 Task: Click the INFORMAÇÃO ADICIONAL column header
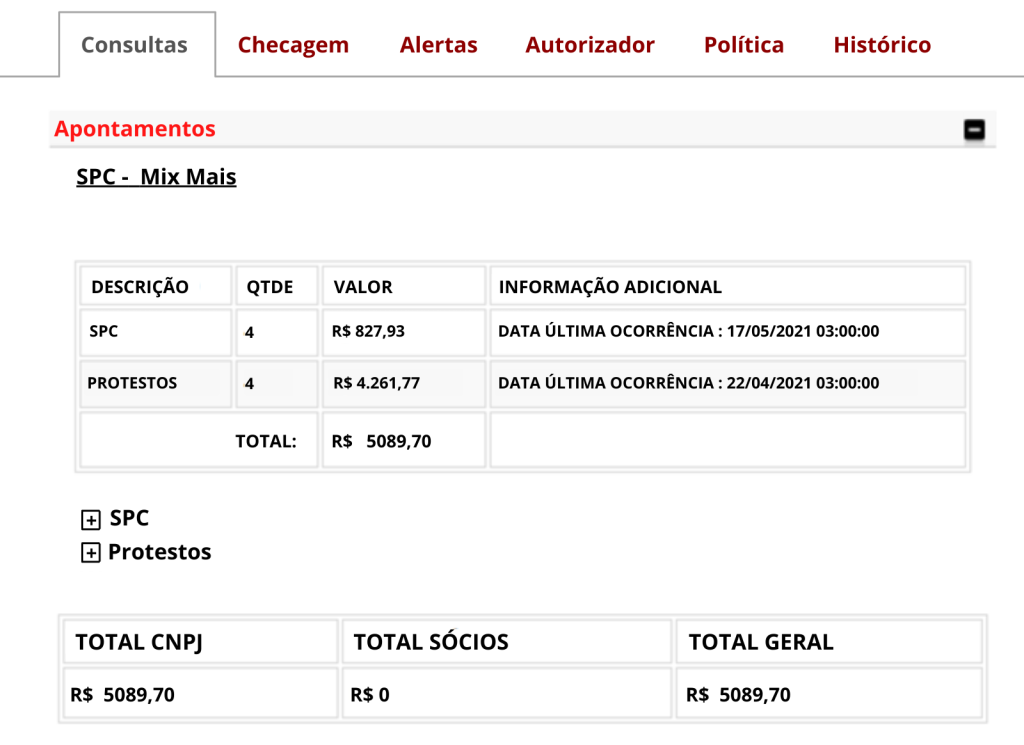click(610, 287)
